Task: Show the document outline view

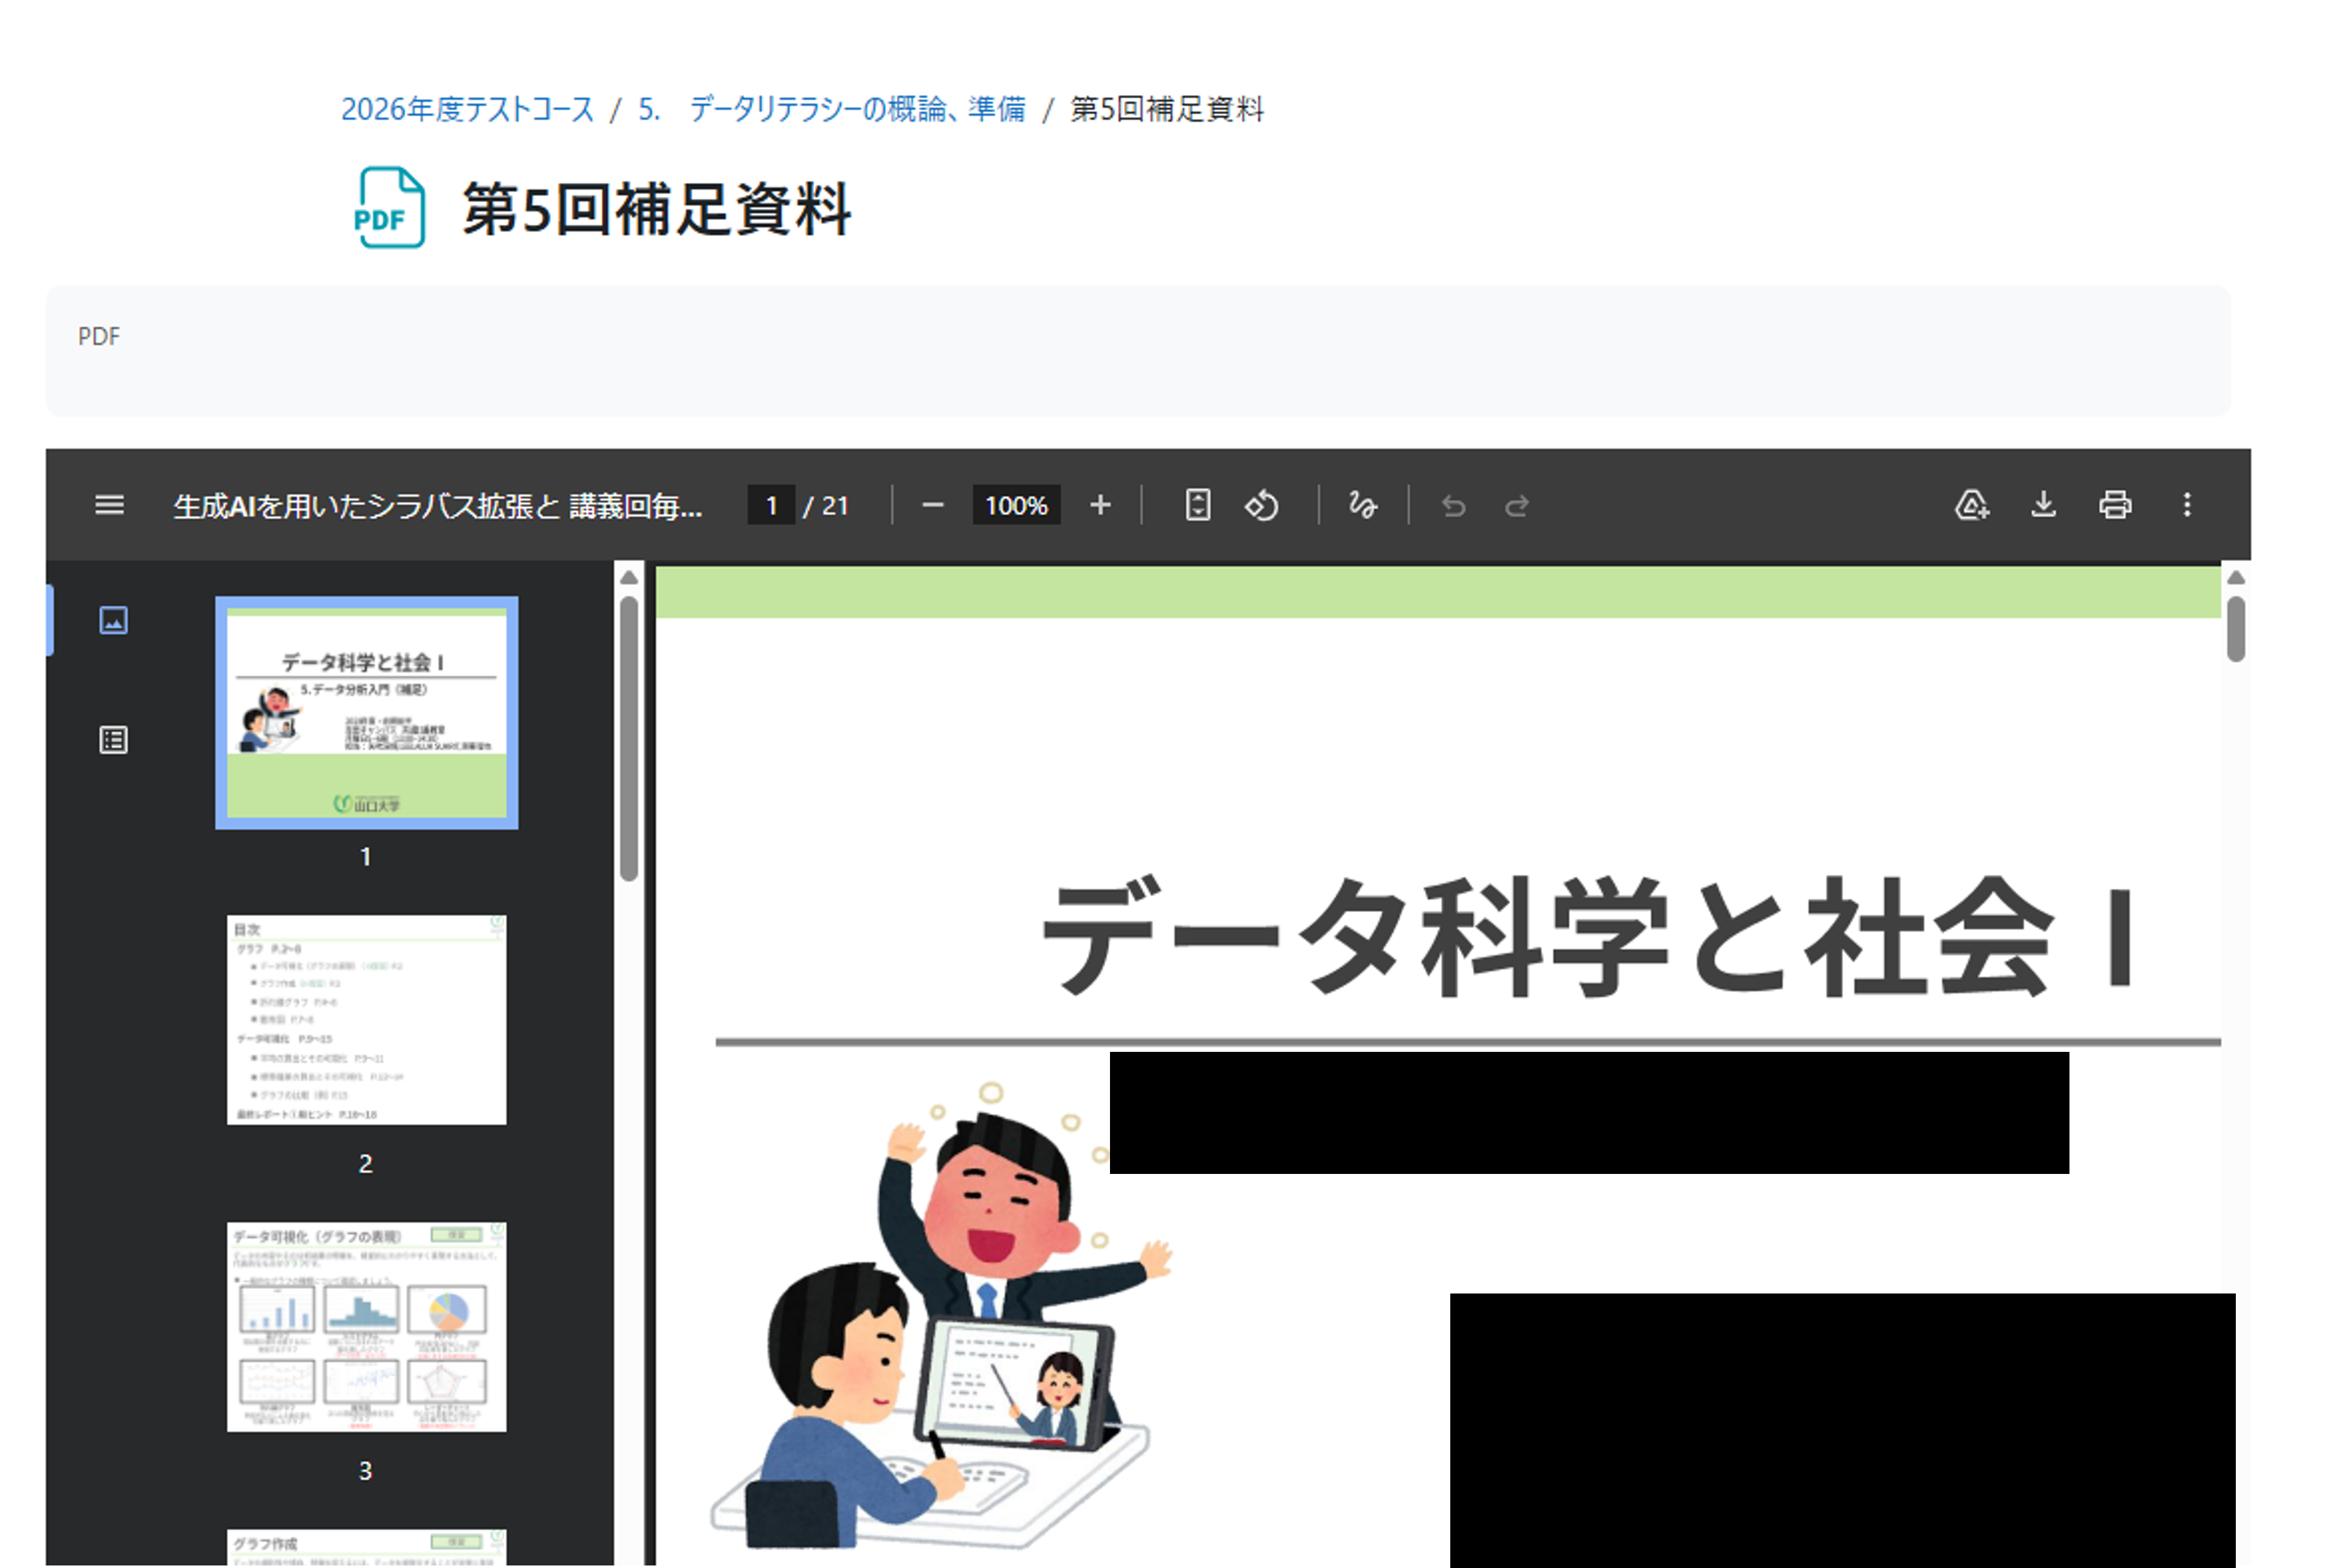Action: click(x=113, y=740)
